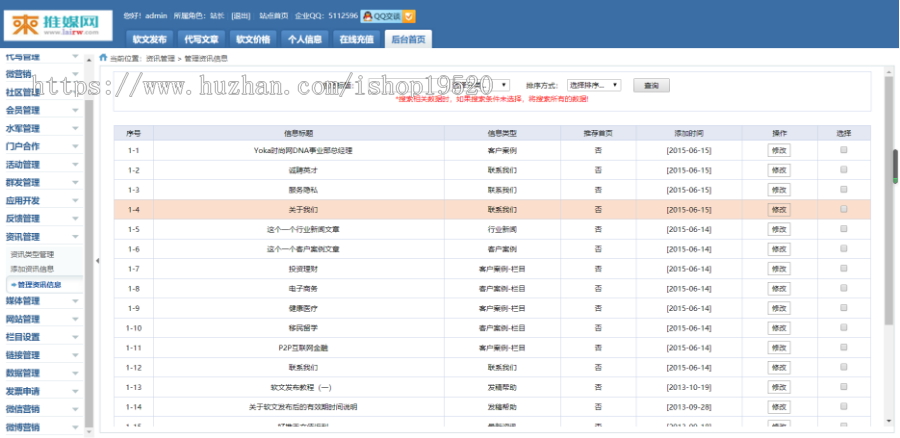Screen dimensions: 900x438
Task: Open the 排序方式 sort dropdown
Action: tap(594, 85)
